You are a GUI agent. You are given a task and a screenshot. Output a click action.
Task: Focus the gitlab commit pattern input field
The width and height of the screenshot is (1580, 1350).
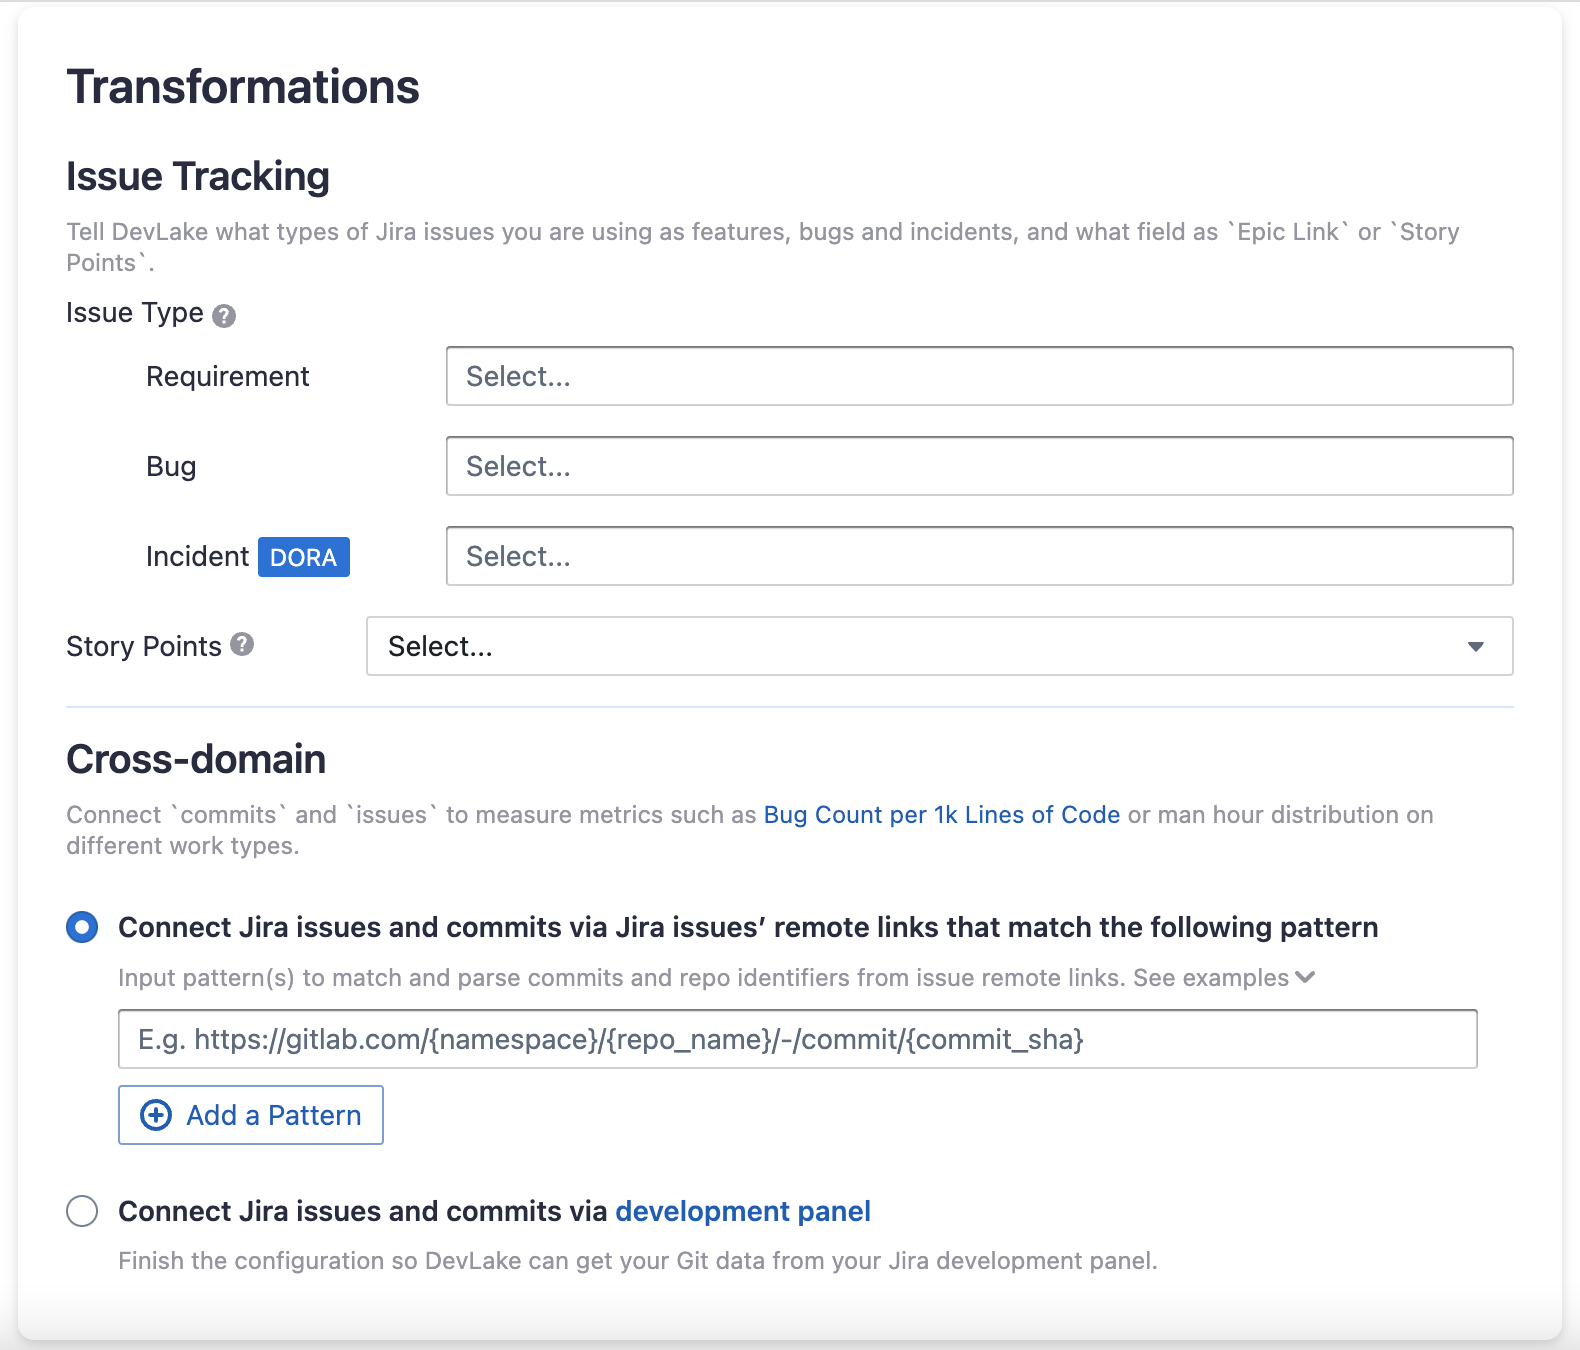pos(797,1039)
